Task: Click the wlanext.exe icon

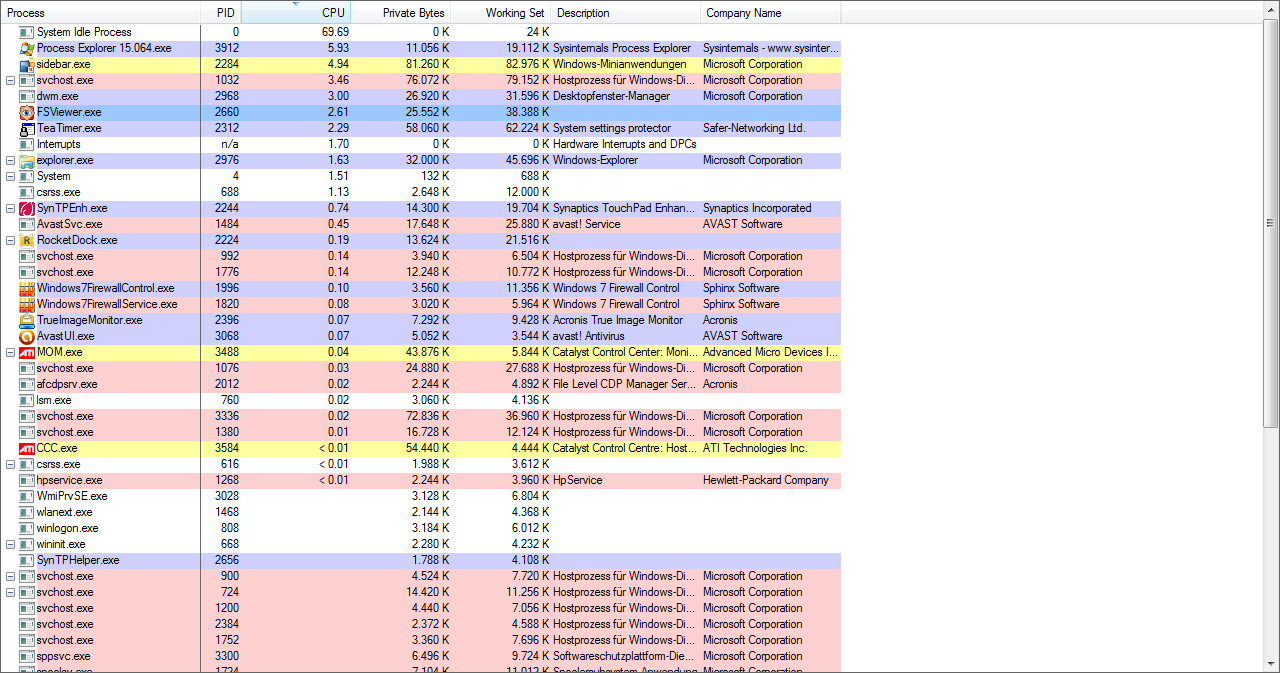Action: [x=27, y=512]
